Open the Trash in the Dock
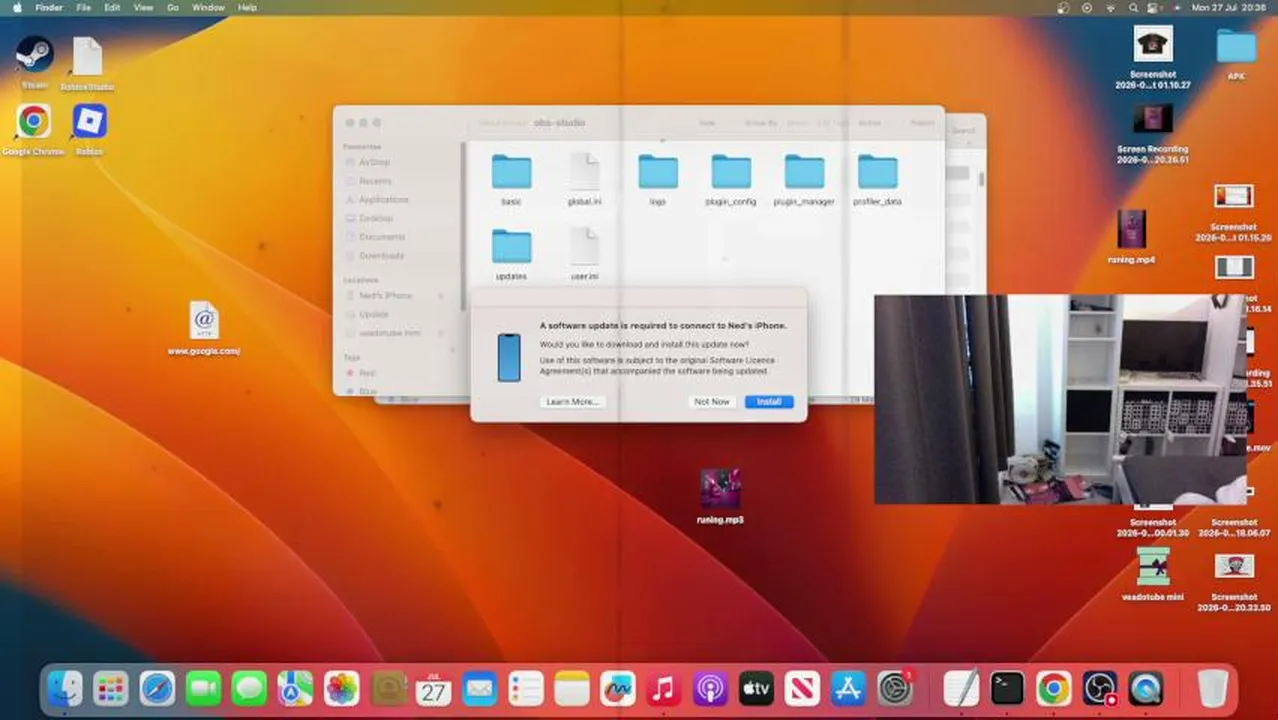 1213,688
